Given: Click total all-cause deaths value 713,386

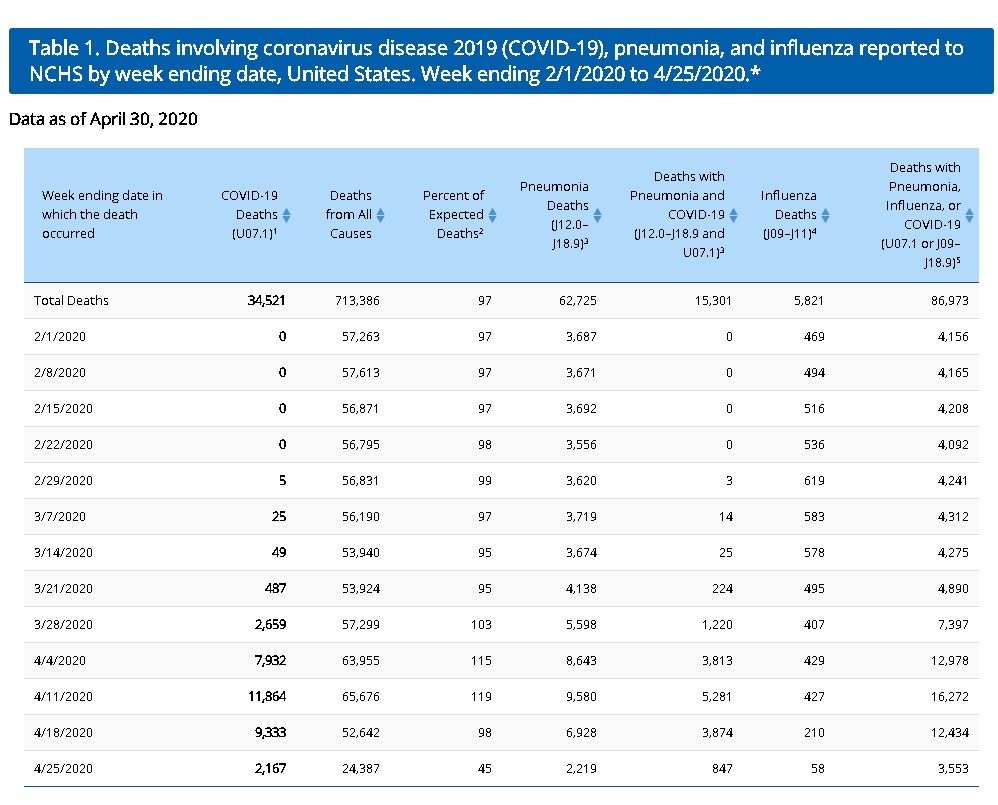Looking at the screenshot, I should coord(357,300).
